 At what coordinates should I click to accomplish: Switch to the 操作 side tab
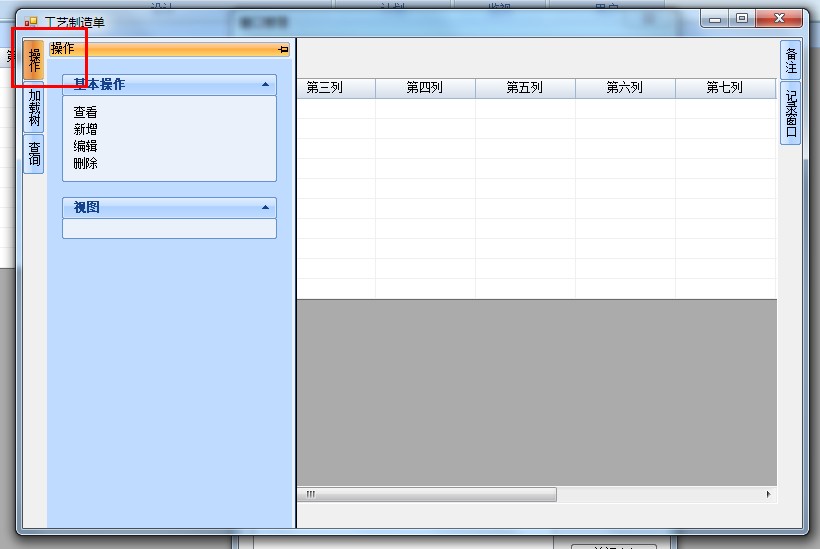pyautogui.click(x=34, y=61)
